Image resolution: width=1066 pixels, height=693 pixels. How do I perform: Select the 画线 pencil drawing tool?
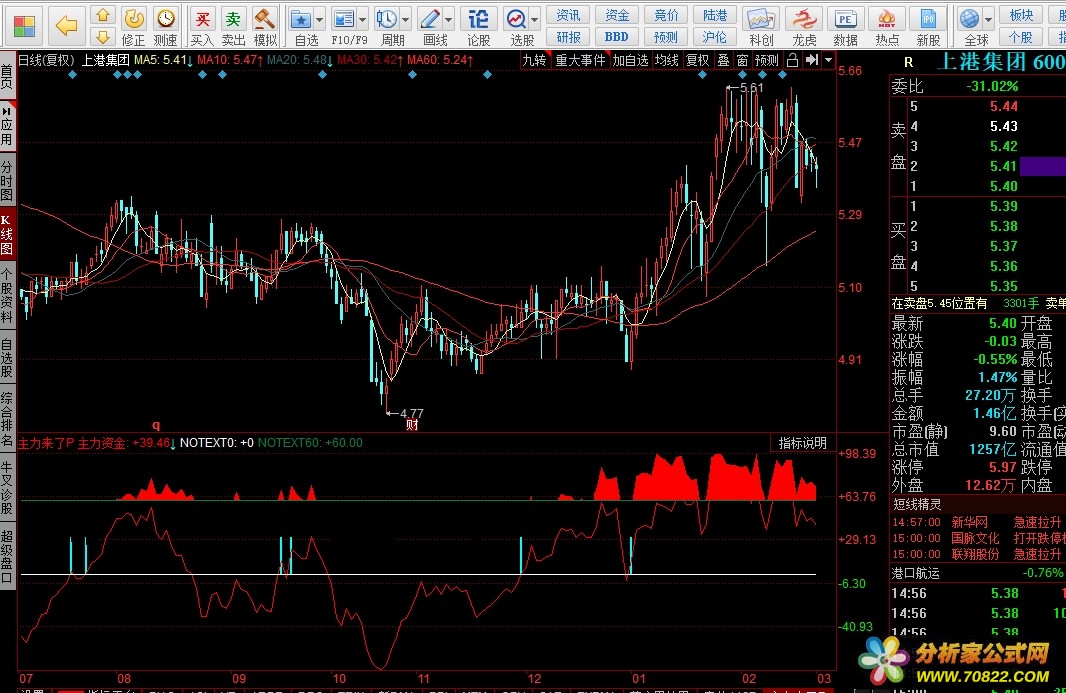(430, 18)
